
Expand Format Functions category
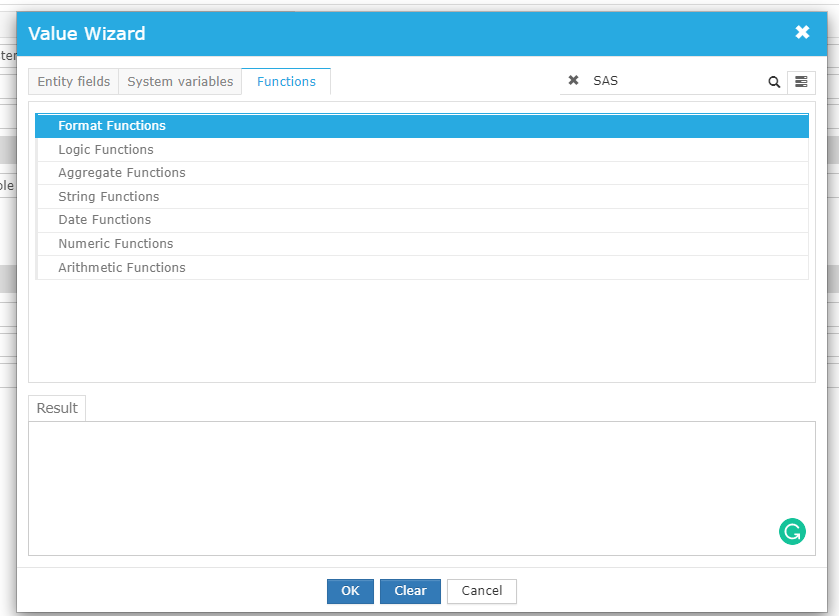[x=112, y=126]
